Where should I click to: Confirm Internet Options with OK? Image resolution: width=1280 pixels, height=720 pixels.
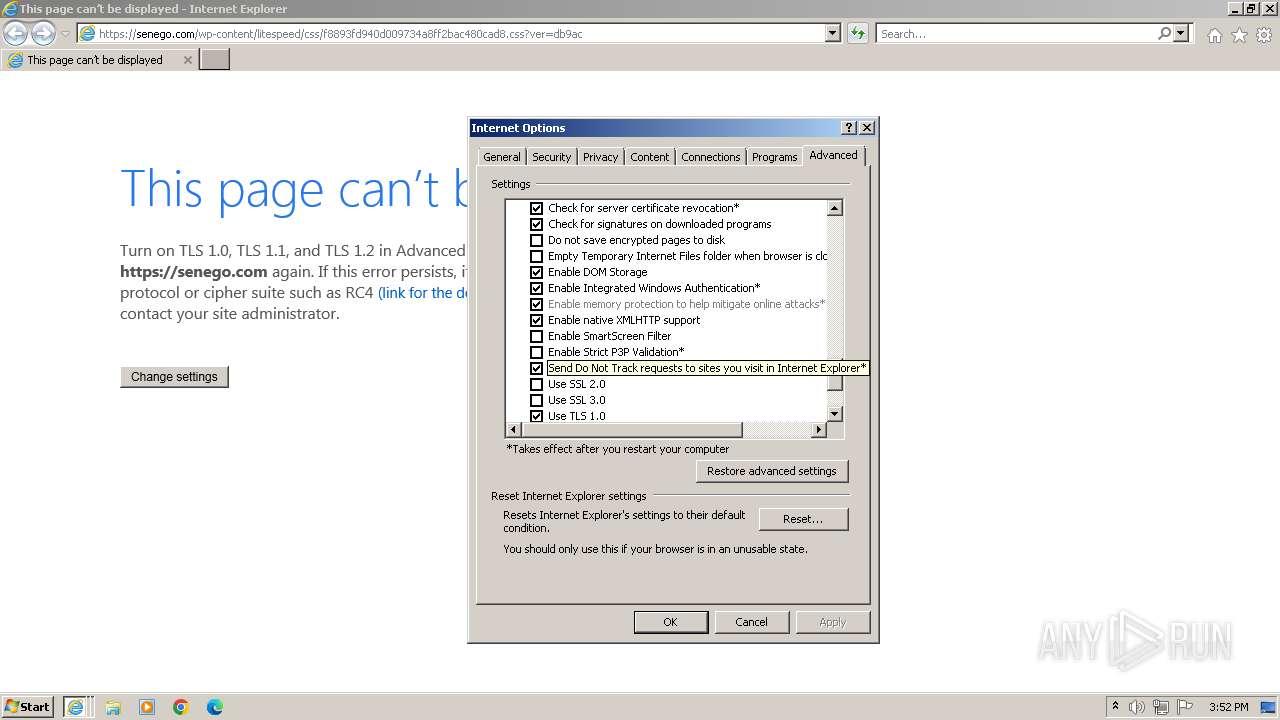click(670, 622)
